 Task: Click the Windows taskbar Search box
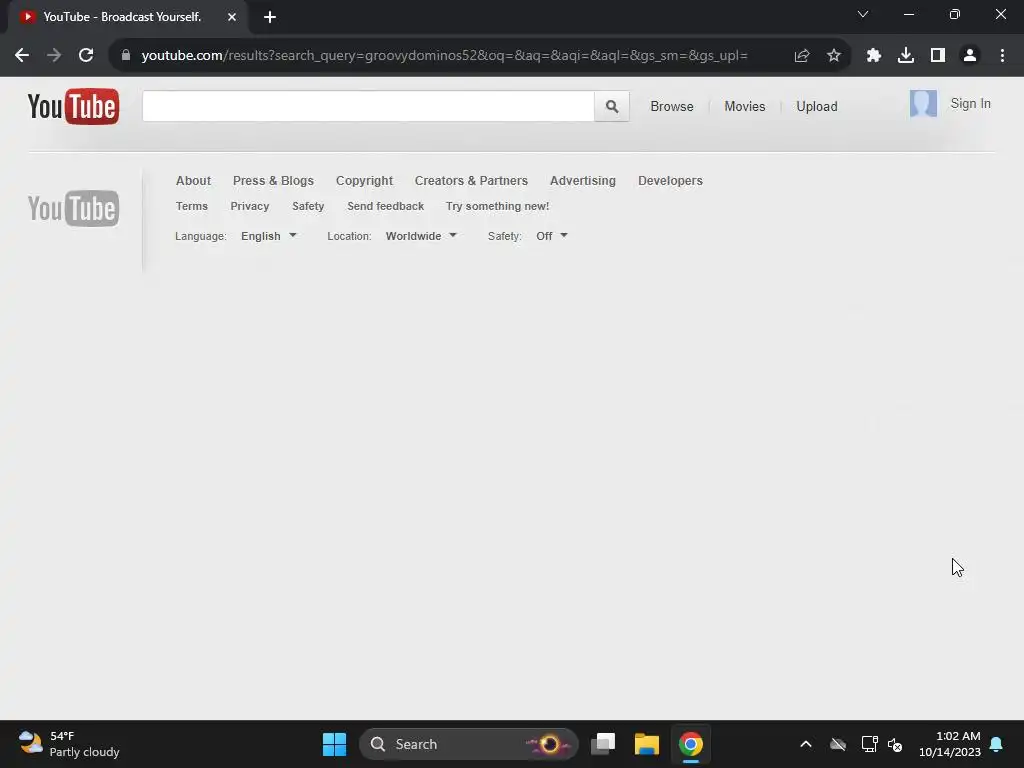(468, 744)
